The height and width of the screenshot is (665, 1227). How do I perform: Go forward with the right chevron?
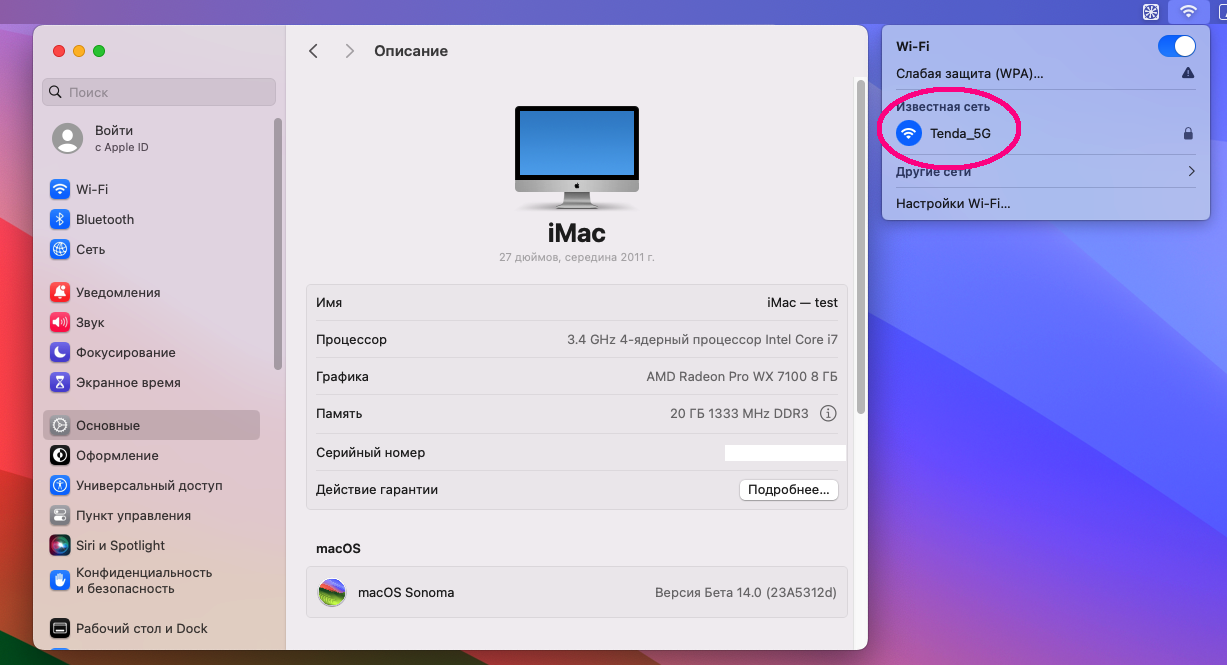(x=349, y=51)
